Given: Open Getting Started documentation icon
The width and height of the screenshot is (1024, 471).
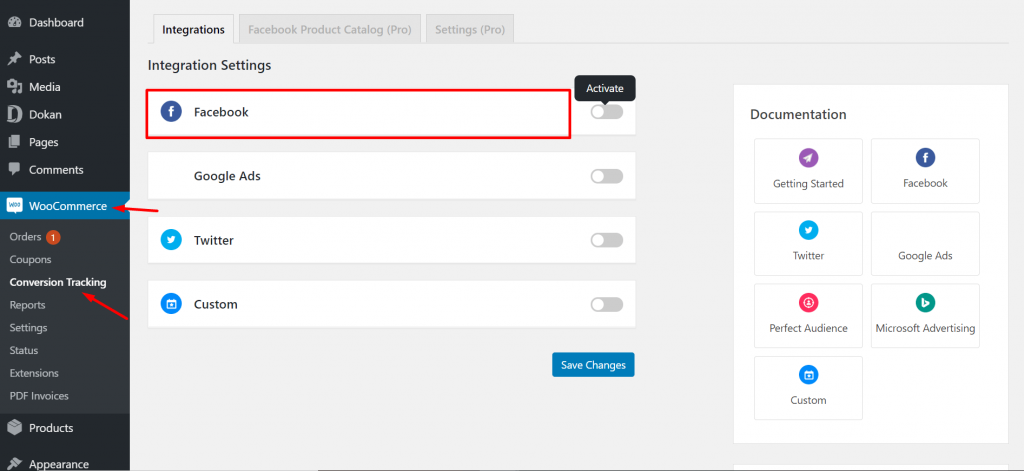Looking at the screenshot, I should click(808, 158).
